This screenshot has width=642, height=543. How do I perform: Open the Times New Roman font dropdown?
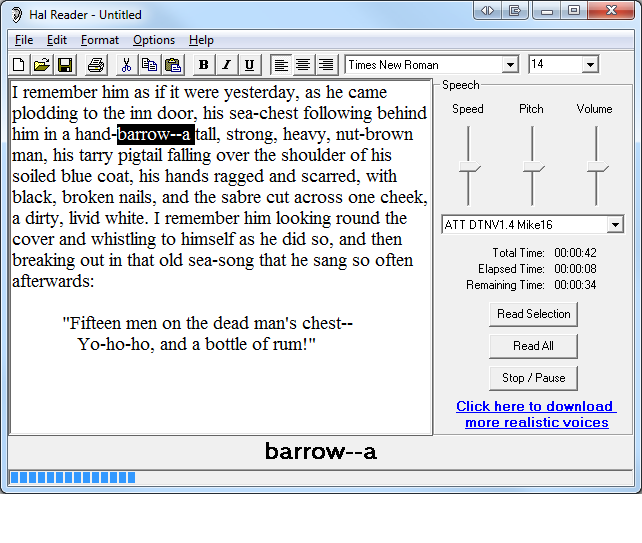pos(510,65)
